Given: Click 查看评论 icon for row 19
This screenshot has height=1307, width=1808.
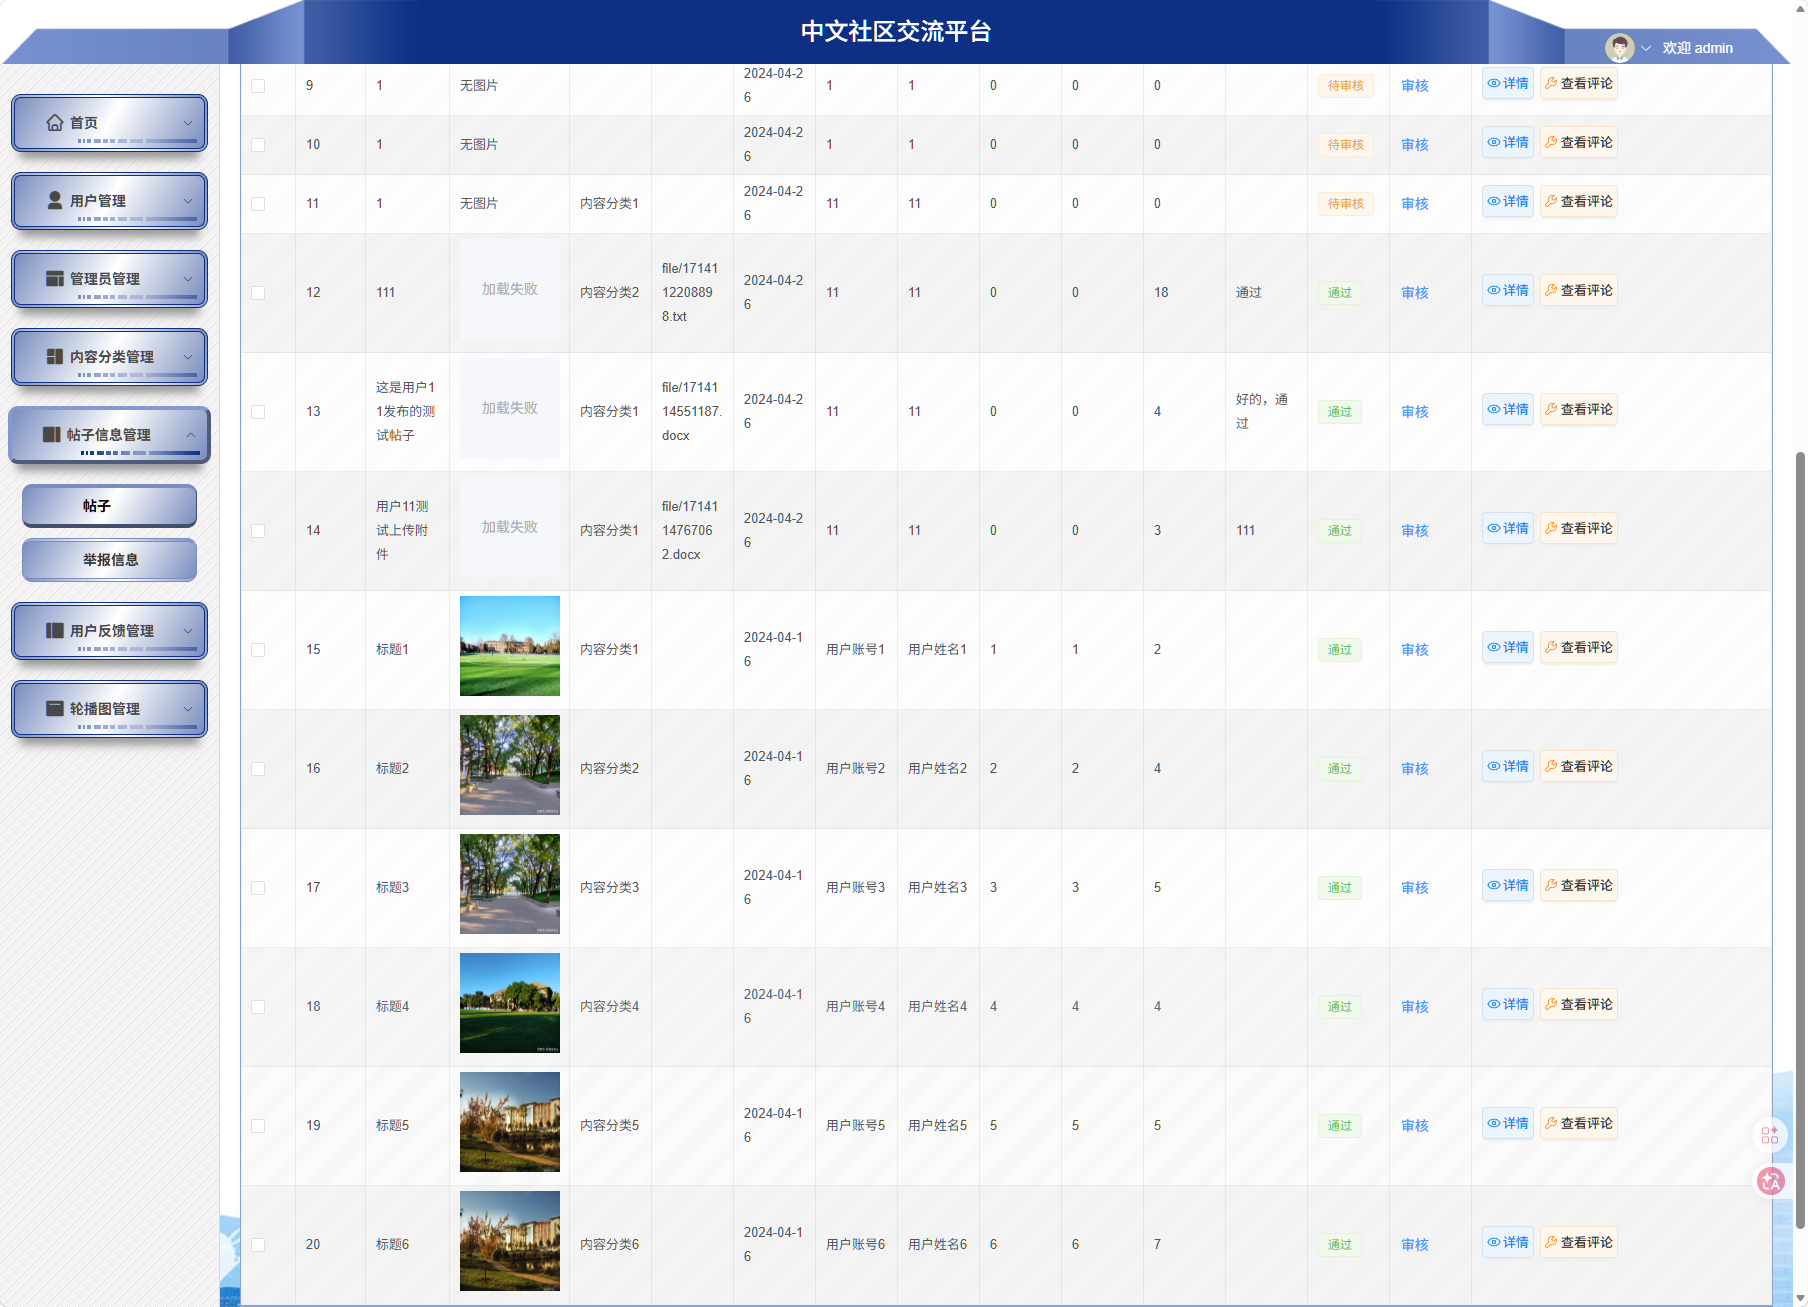Looking at the screenshot, I should [x=1551, y=1123].
